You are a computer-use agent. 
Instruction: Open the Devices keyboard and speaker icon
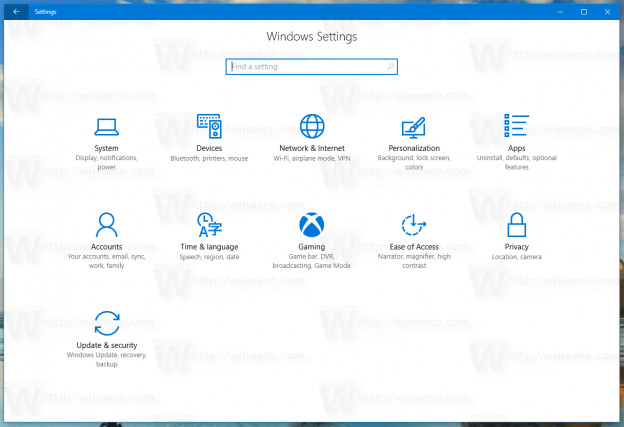(x=209, y=126)
